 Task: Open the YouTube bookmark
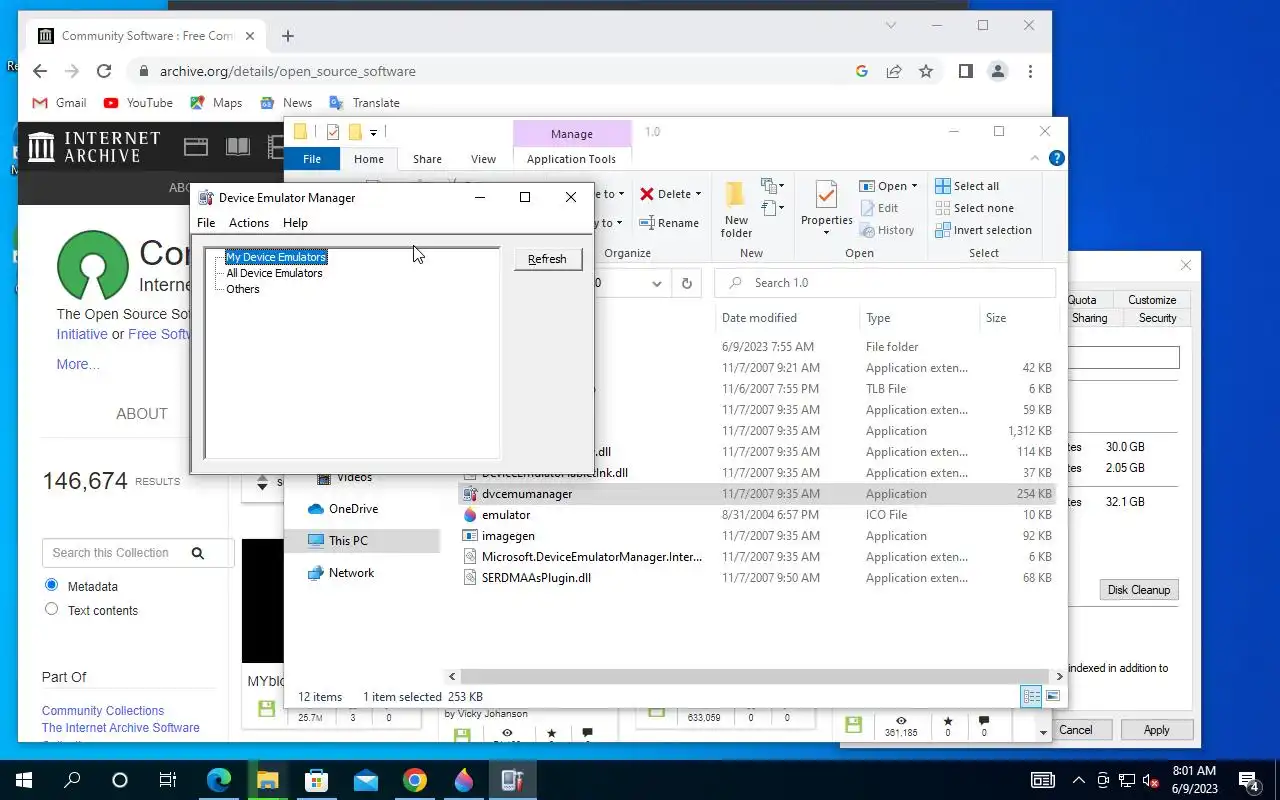click(x=138, y=103)
